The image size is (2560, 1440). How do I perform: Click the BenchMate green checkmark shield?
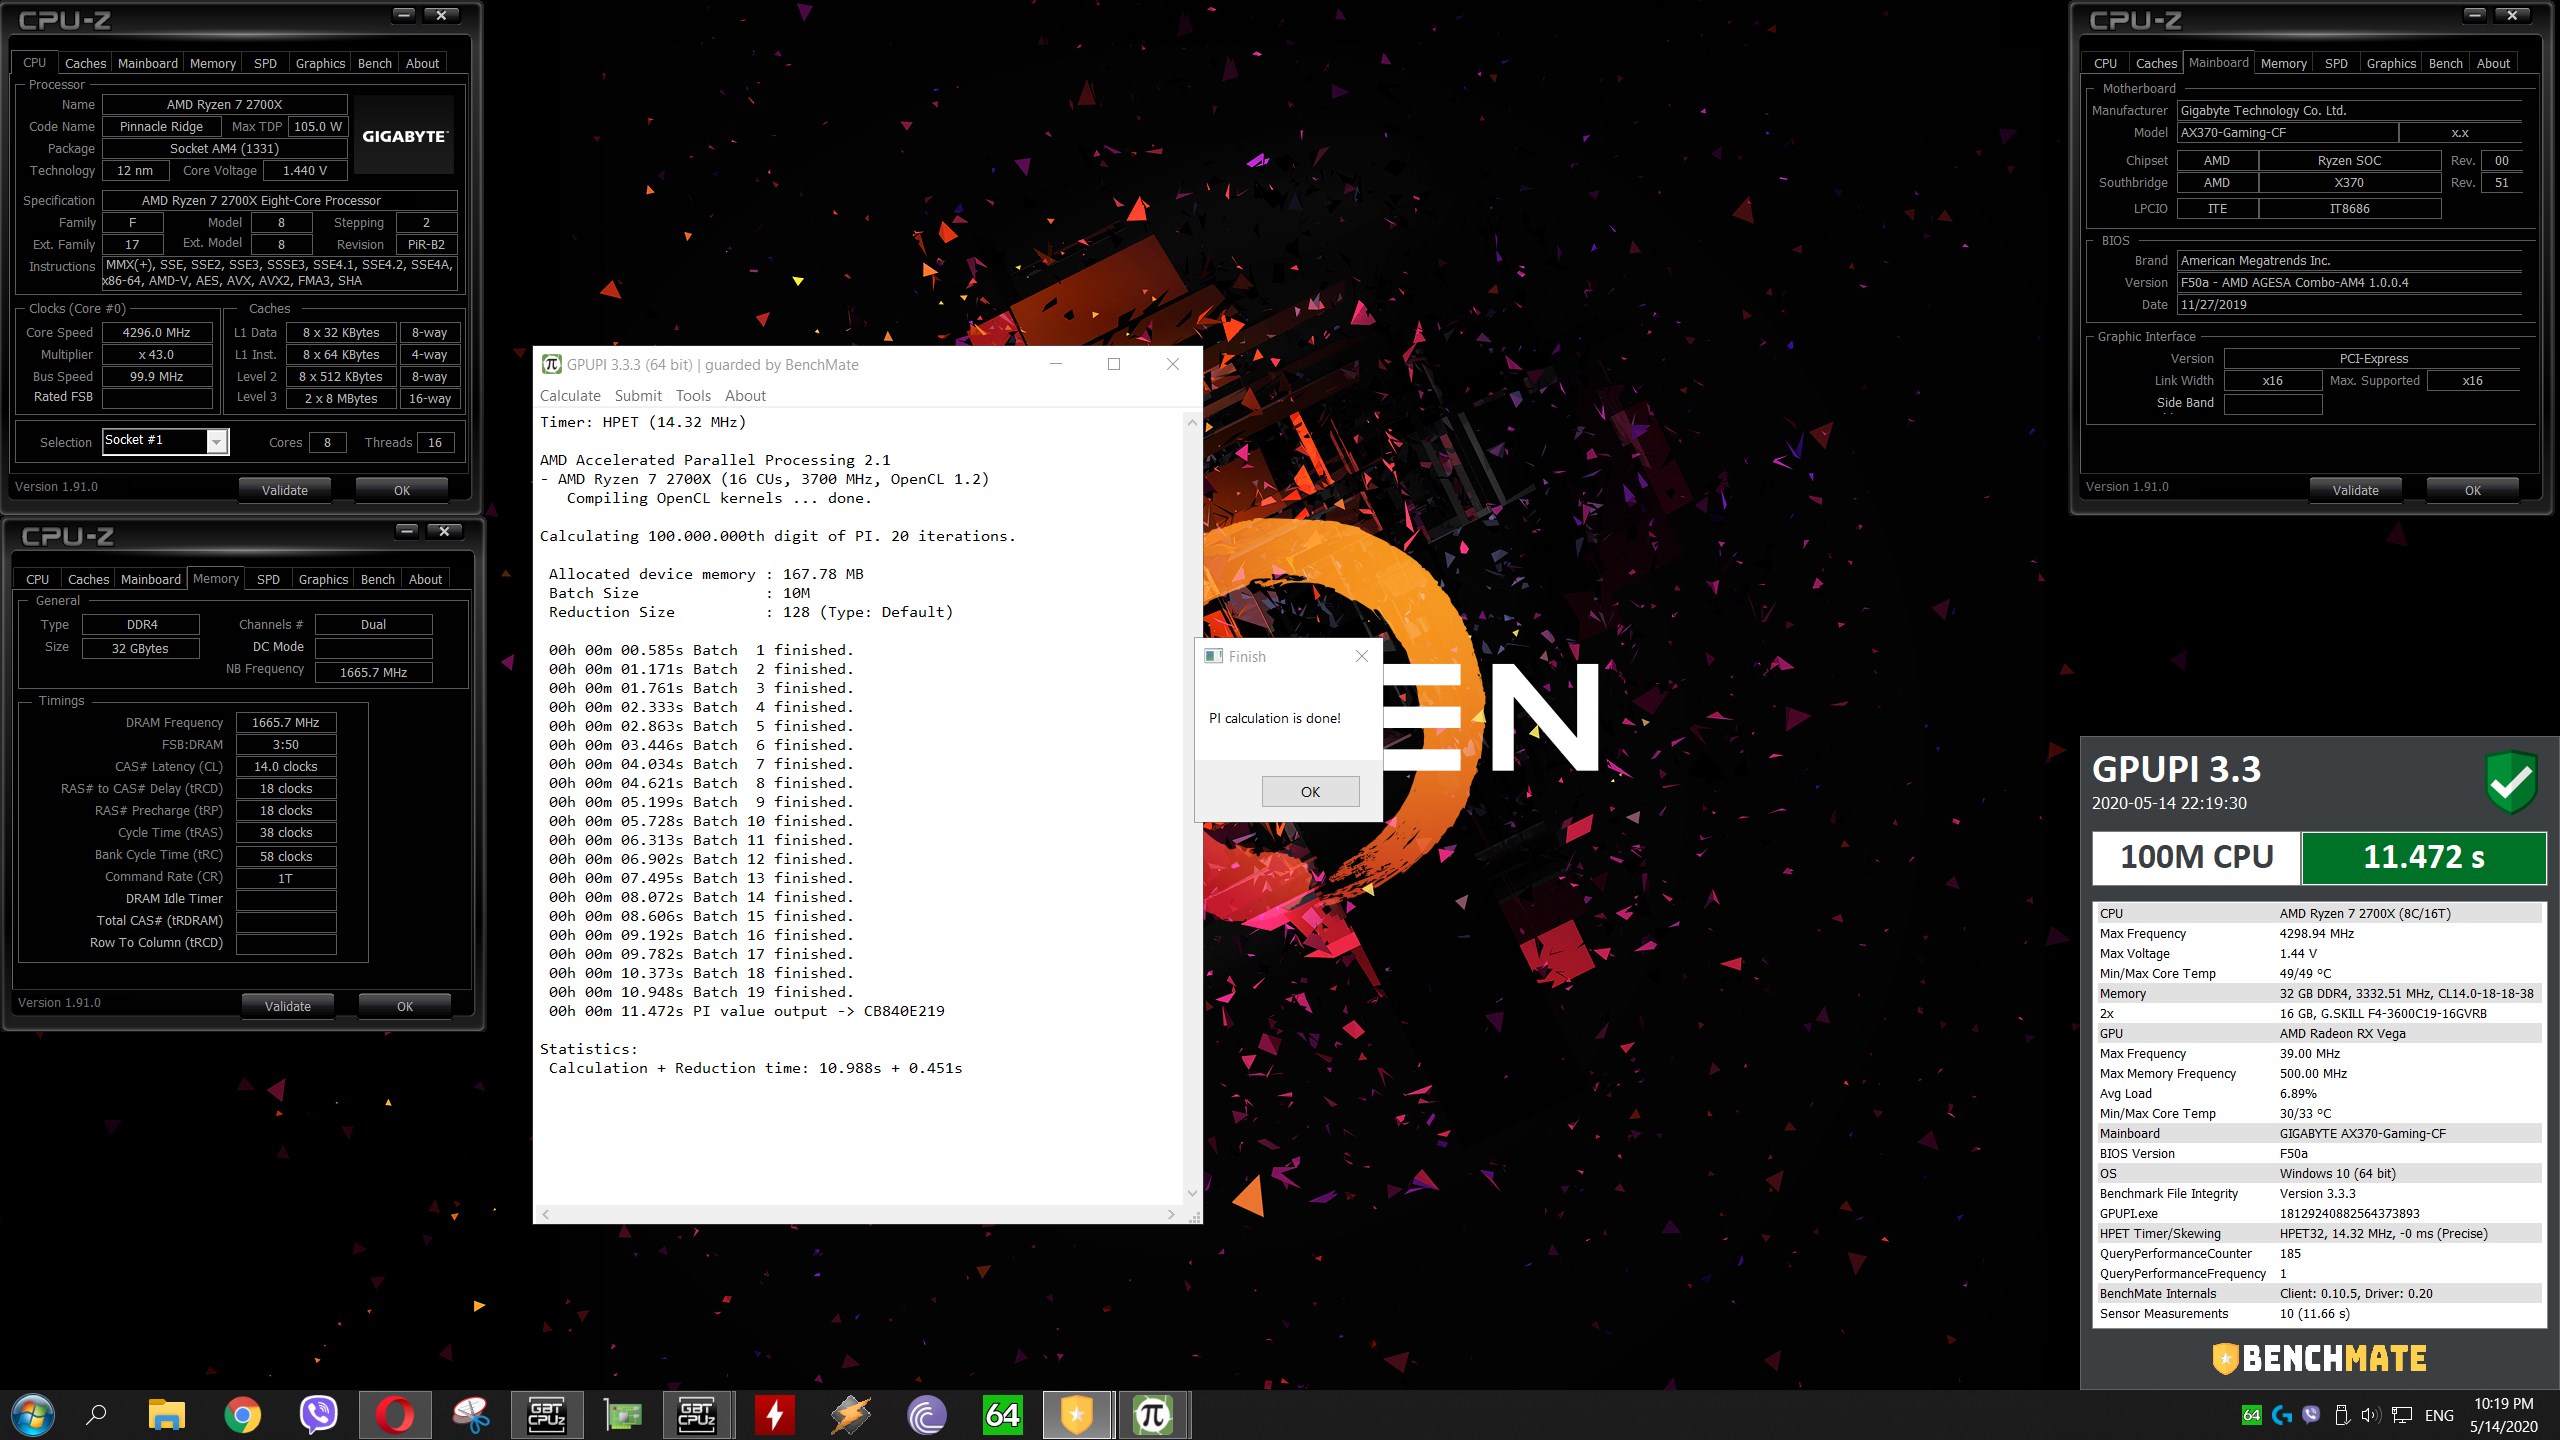point(2510,782)
